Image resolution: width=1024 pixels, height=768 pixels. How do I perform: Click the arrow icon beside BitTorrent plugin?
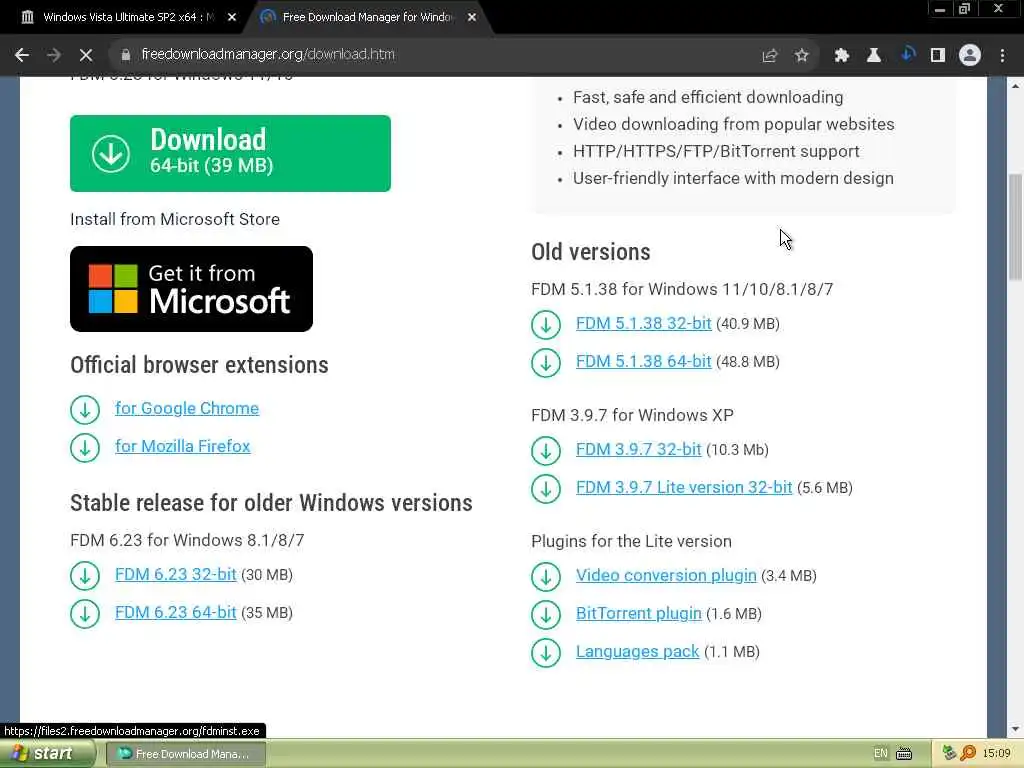(546, 615)
